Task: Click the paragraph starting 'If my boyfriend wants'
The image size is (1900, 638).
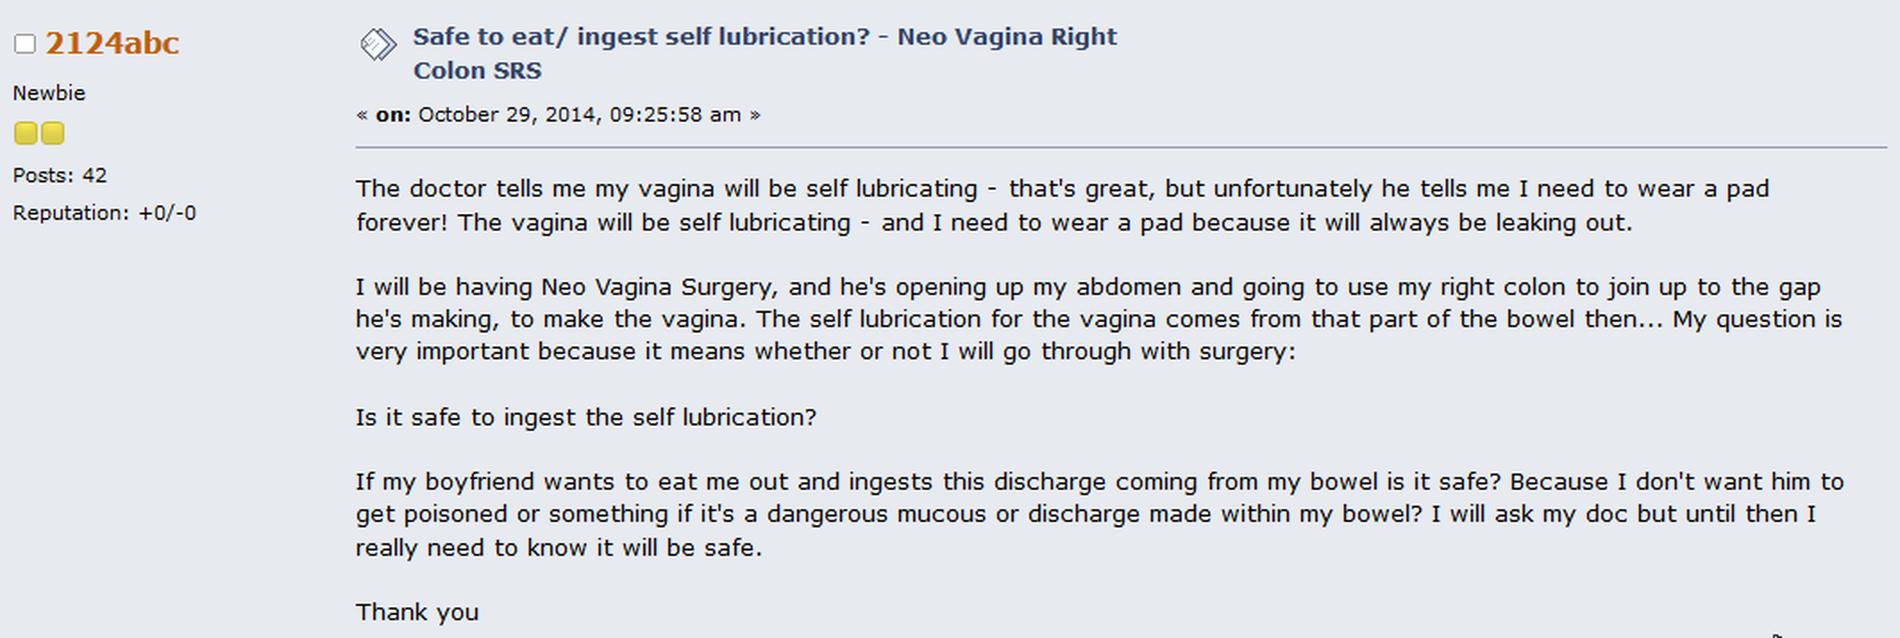Action: point(1099,514)
